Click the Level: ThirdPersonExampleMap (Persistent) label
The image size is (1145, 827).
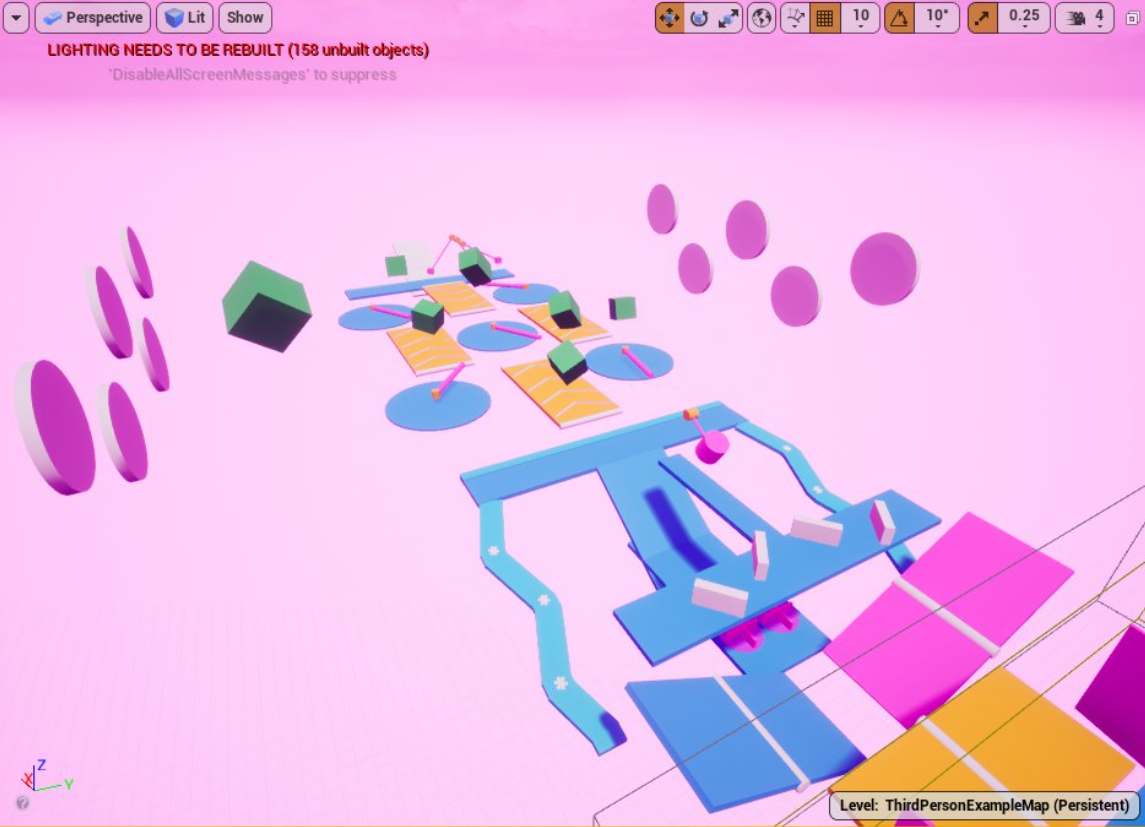click(984, 805)
